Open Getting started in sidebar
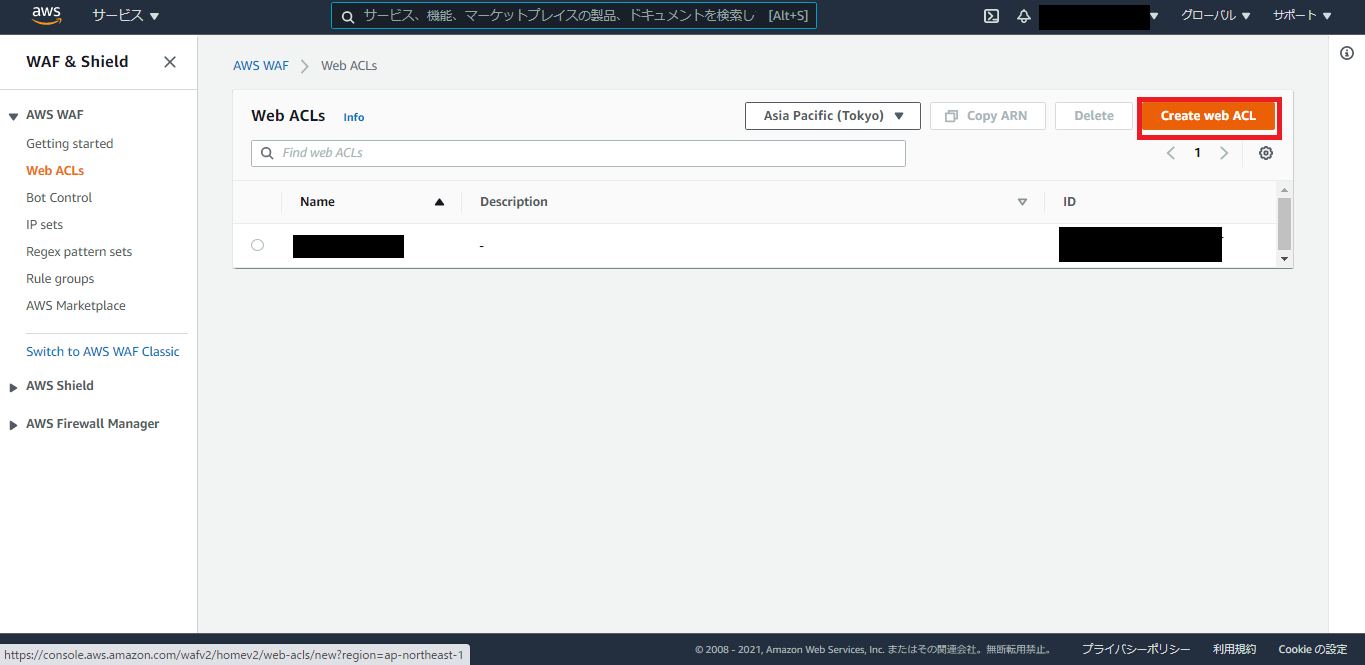The width and height of the screenshot is (1365, 665). 70,144
